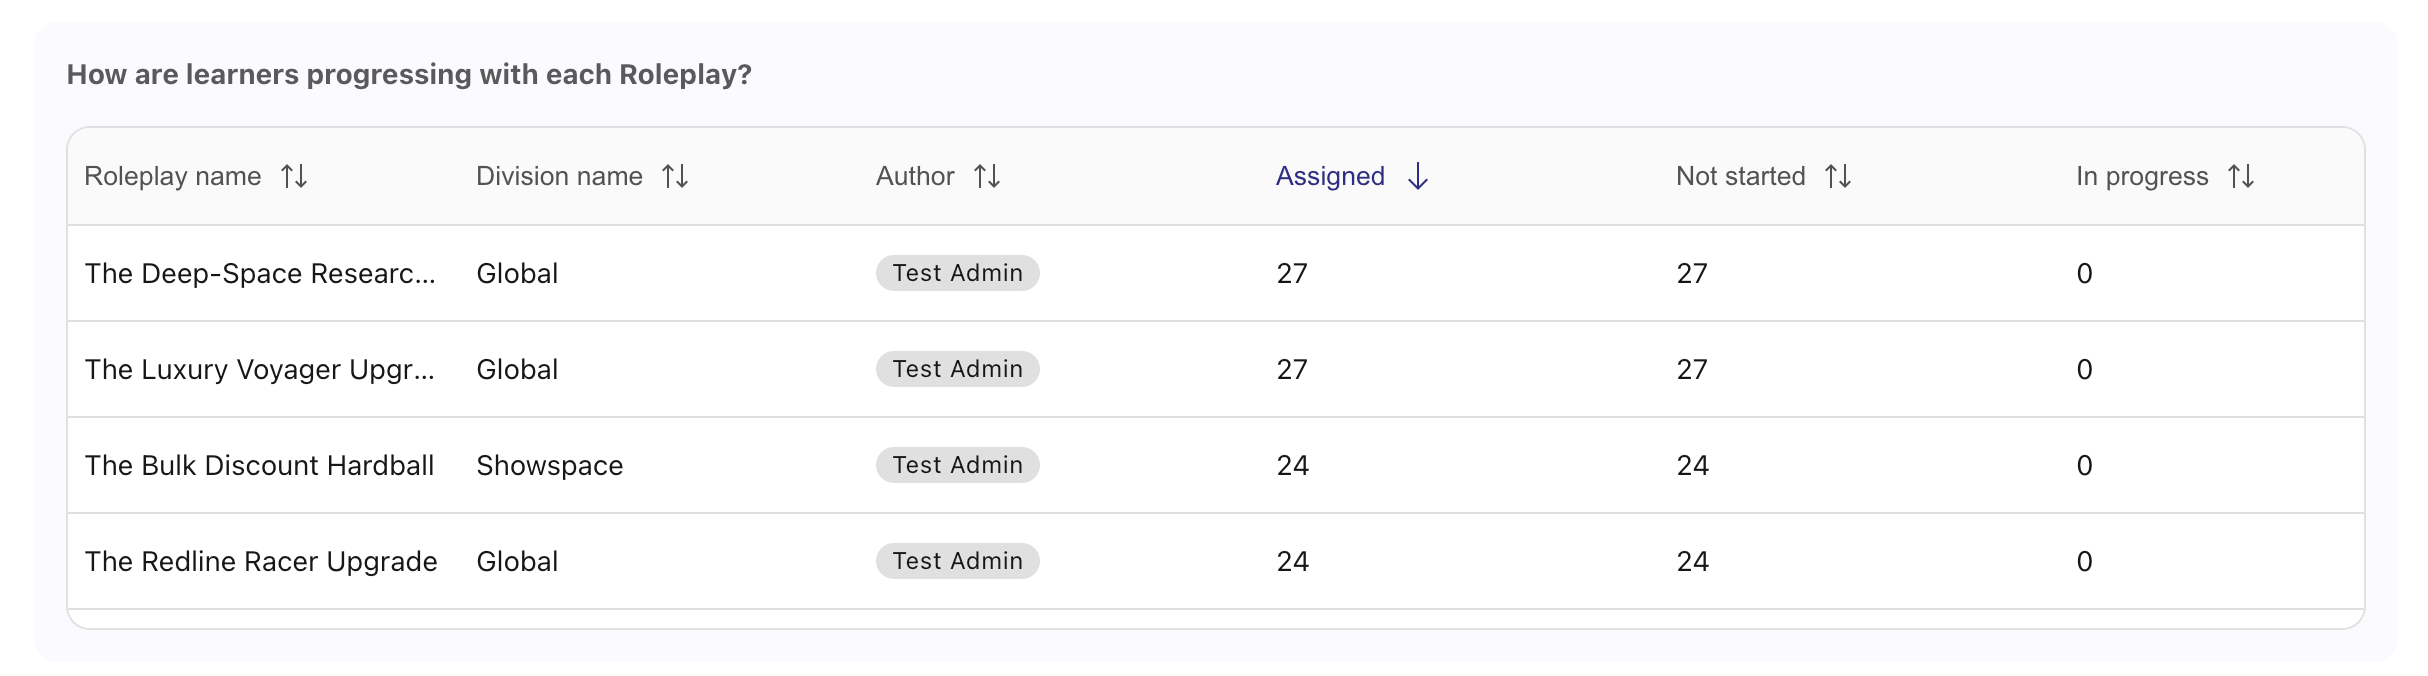Select the Not started header label

[1741, 176]
